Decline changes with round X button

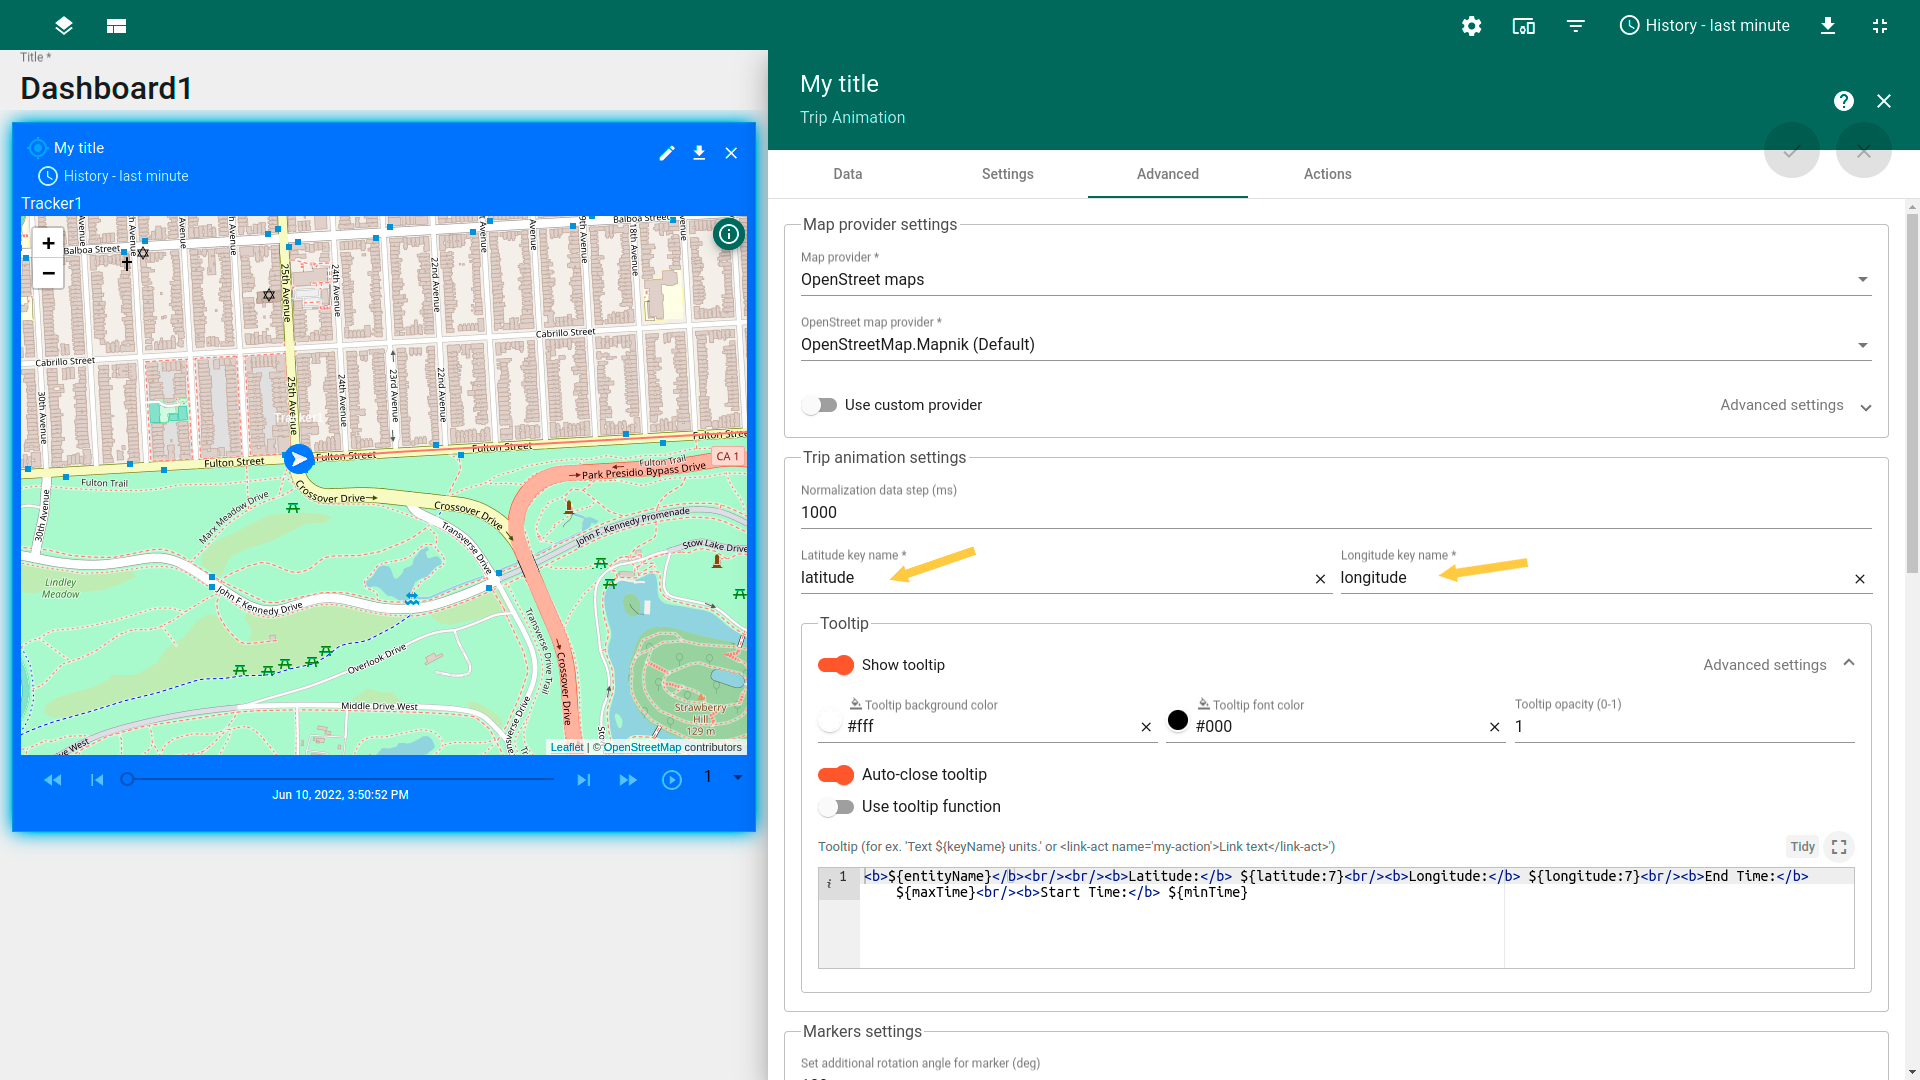click(x=1864, y=151)
